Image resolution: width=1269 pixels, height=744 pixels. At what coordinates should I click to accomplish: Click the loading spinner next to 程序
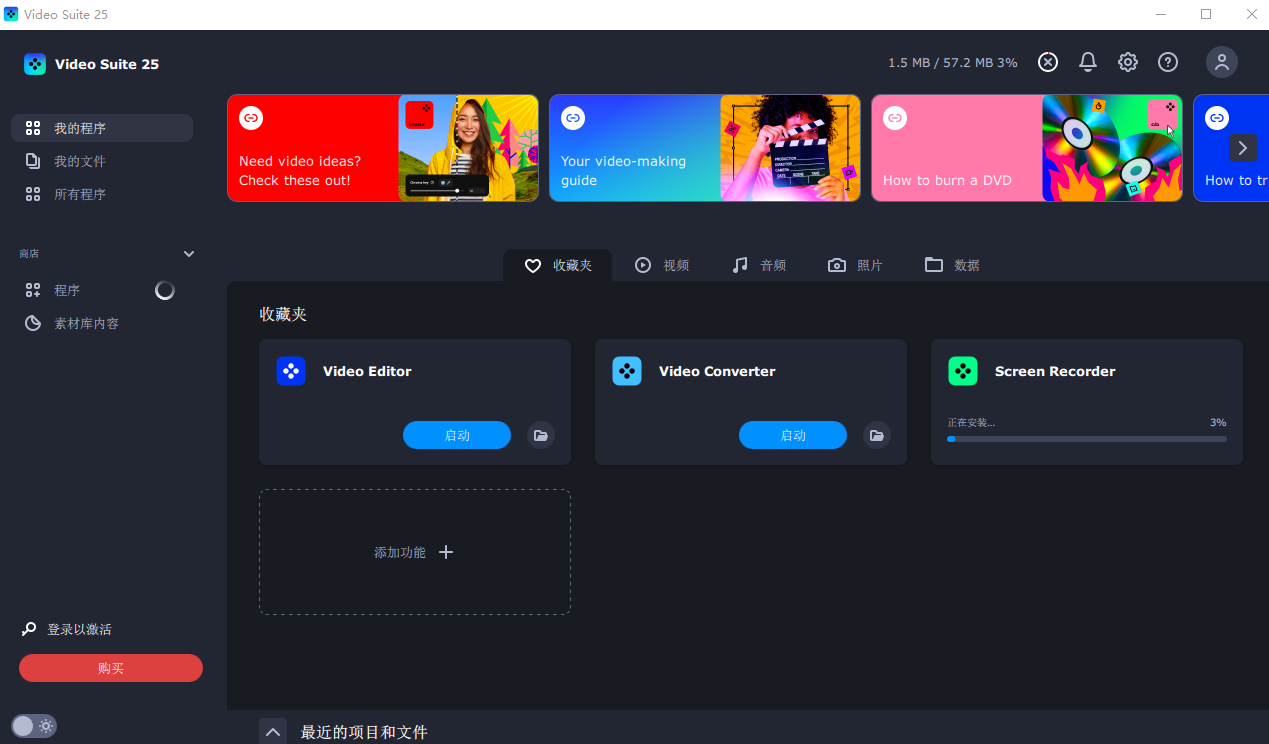tap(165, 290)
